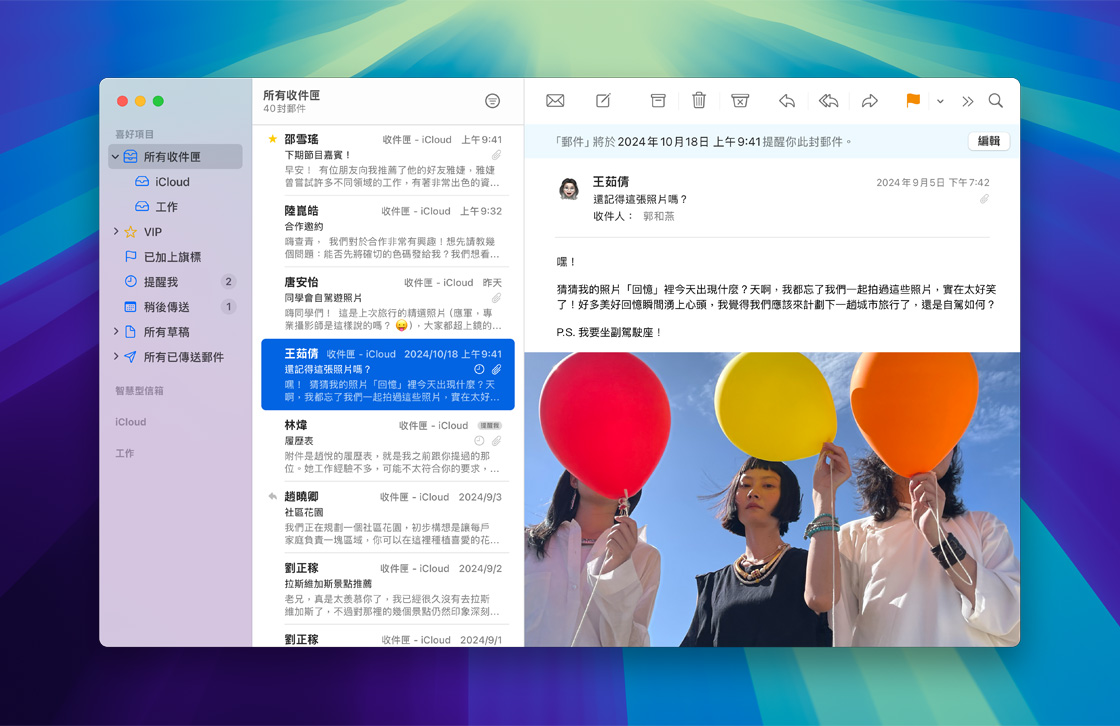Expand 所有草稿 mailbox
The height and width of the screenshot is (726, 1120).
[117, 332]
